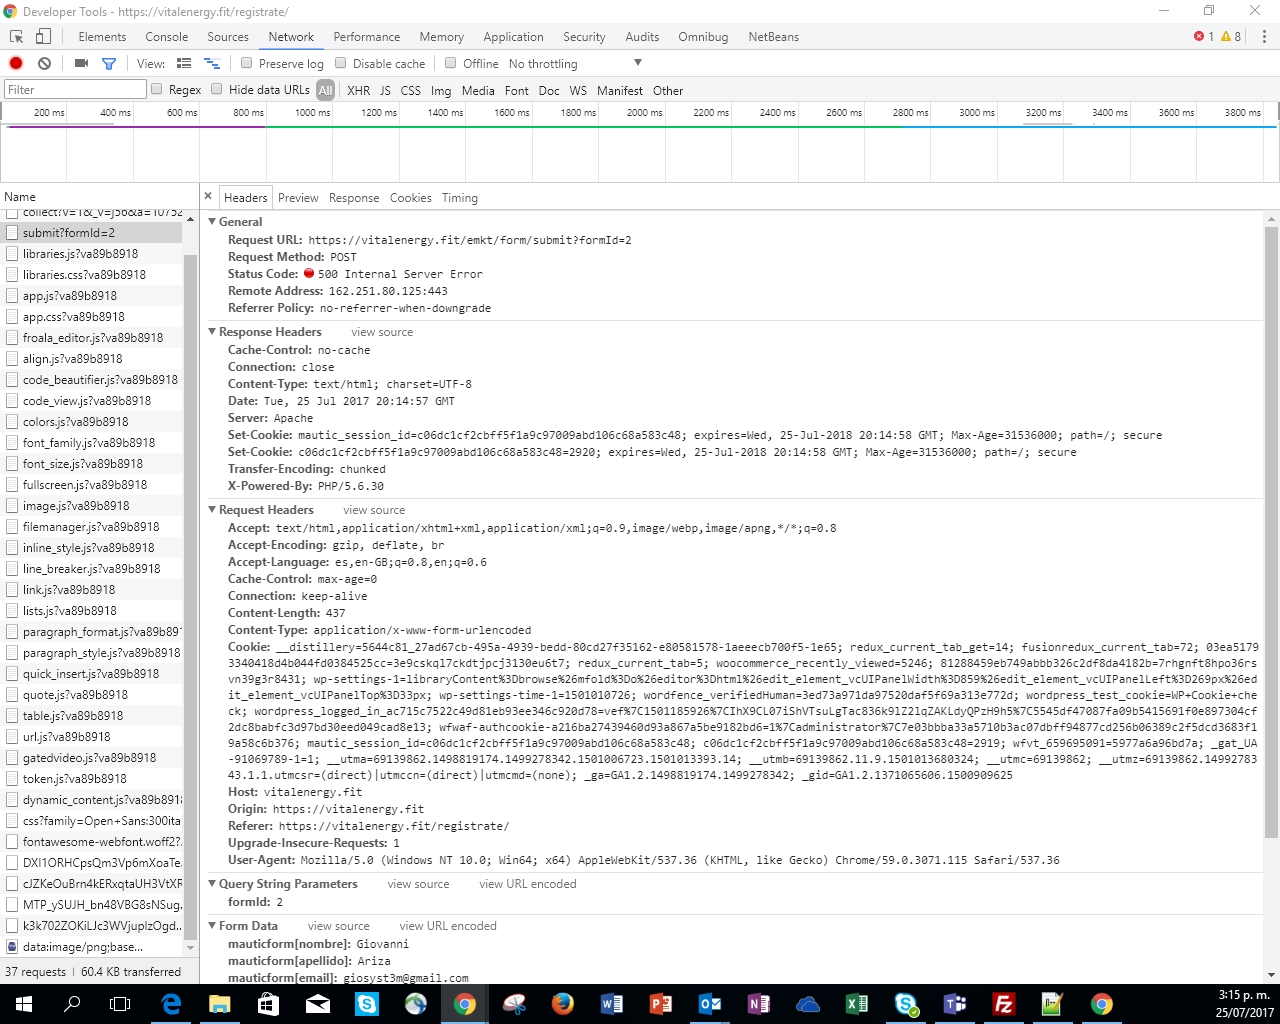Open File Explorer from the taskbar
This screenshot has width=1280, height=1024.
[x=220, y=1004]
